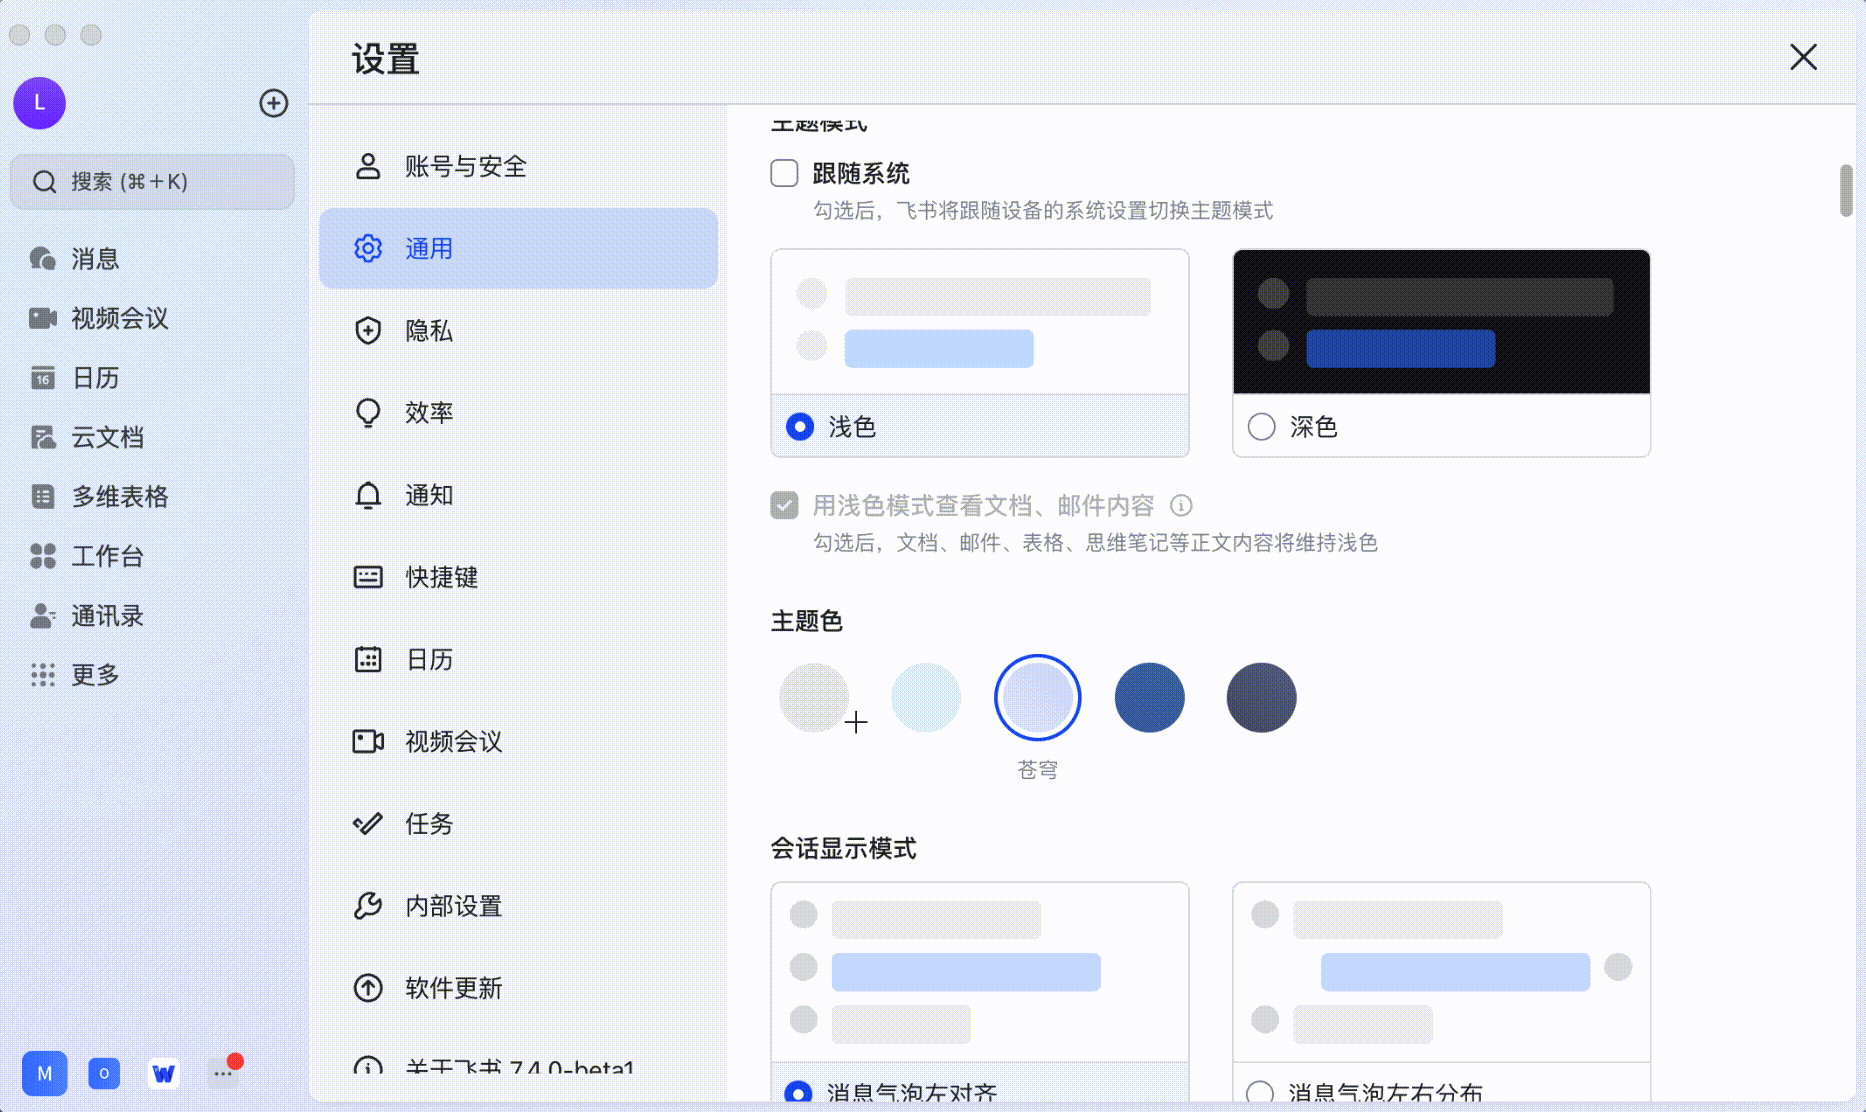
Task: Open the 效率 settings tab
Action: click(518, 412)
